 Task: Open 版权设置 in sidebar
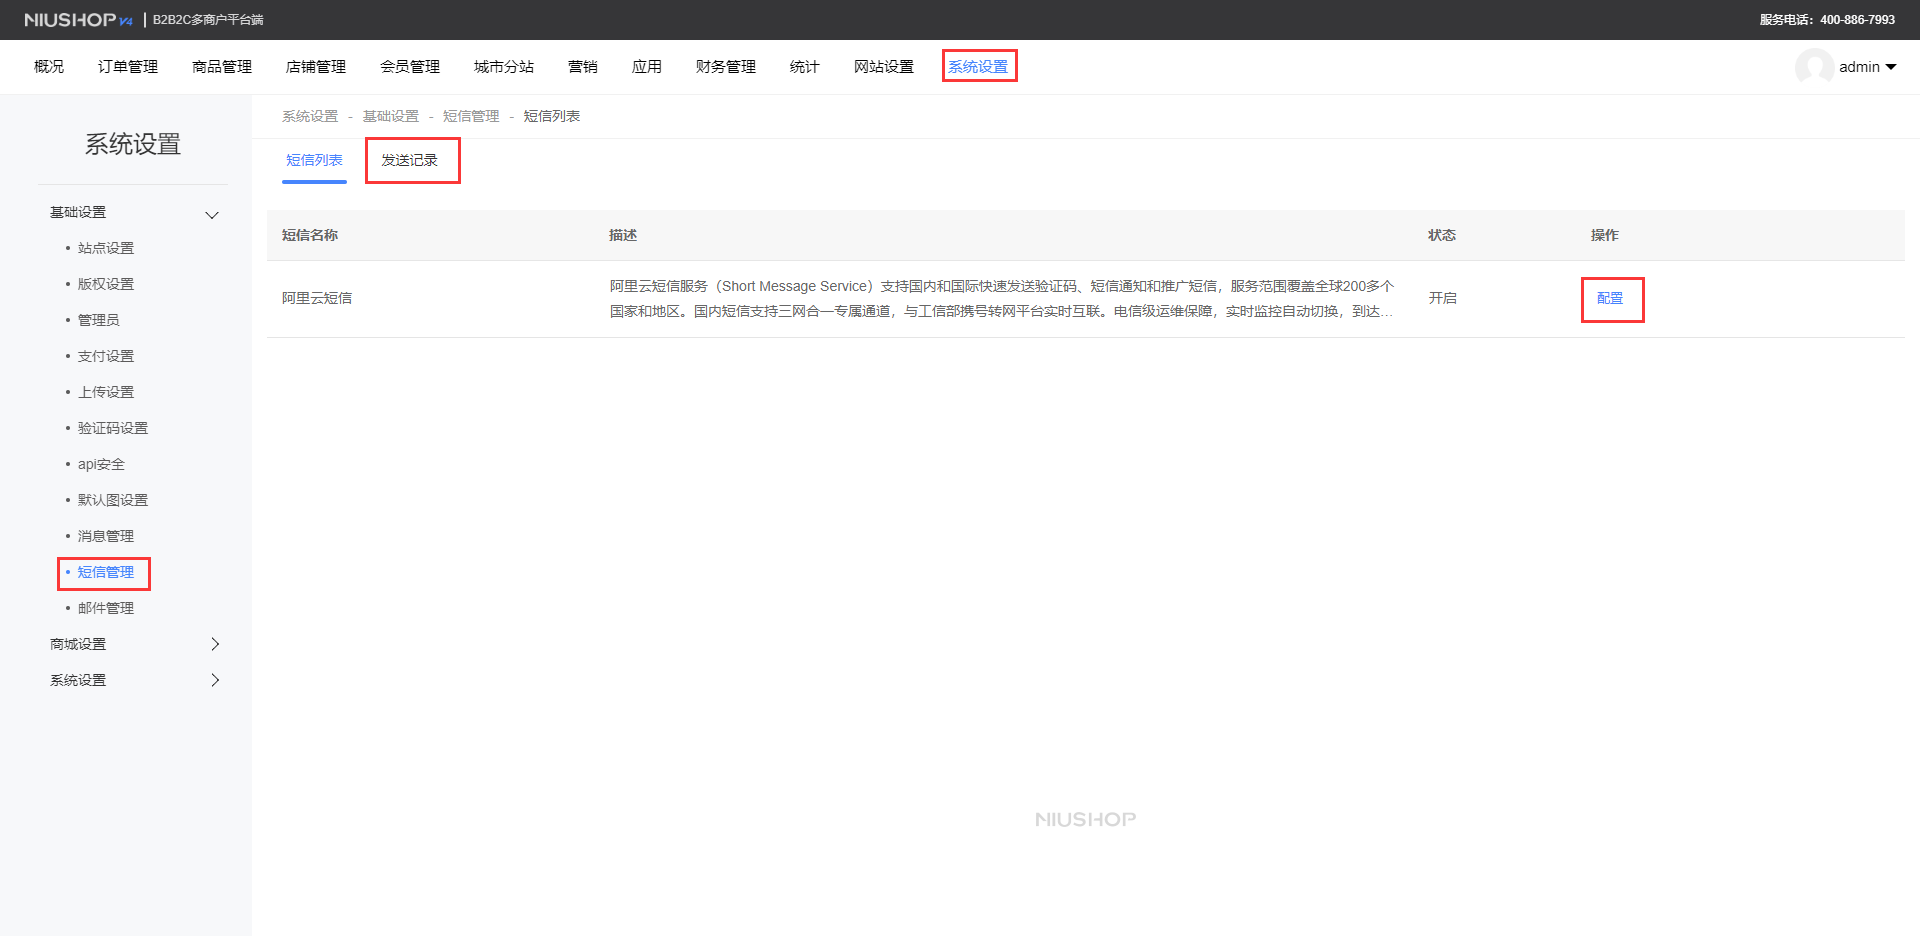pos(106,284)
